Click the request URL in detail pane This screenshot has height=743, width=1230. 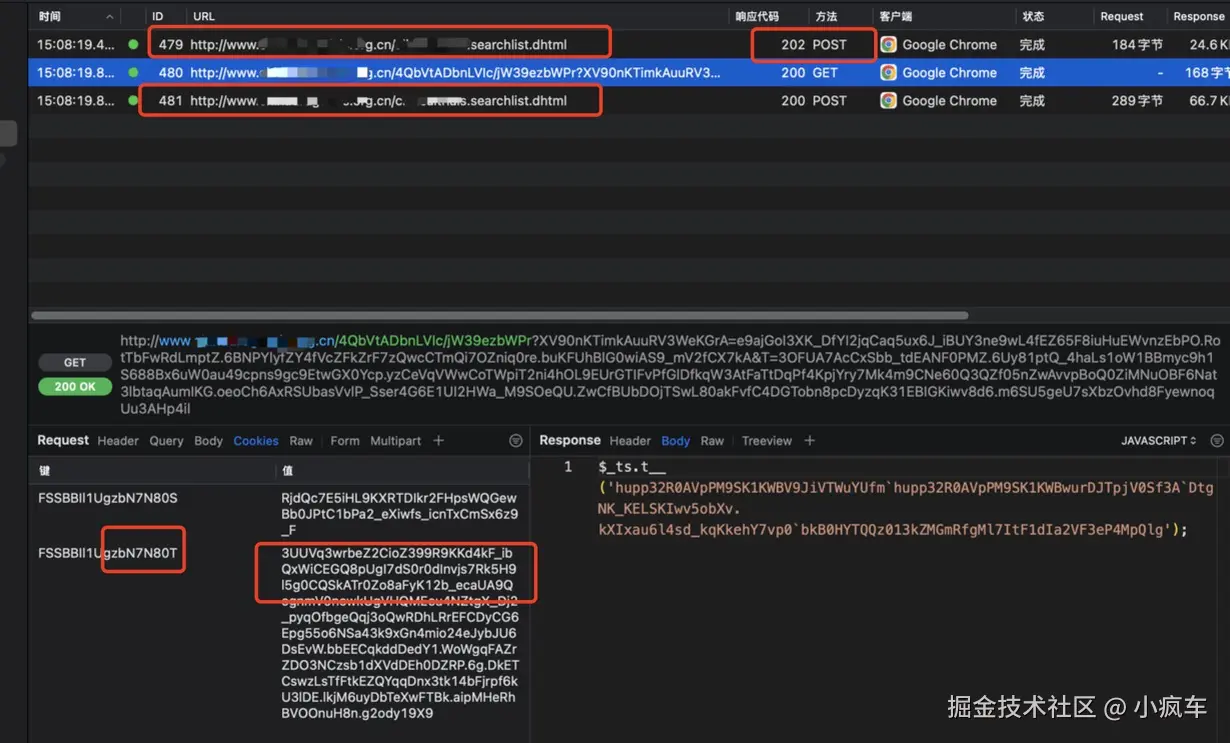point(669,375)
